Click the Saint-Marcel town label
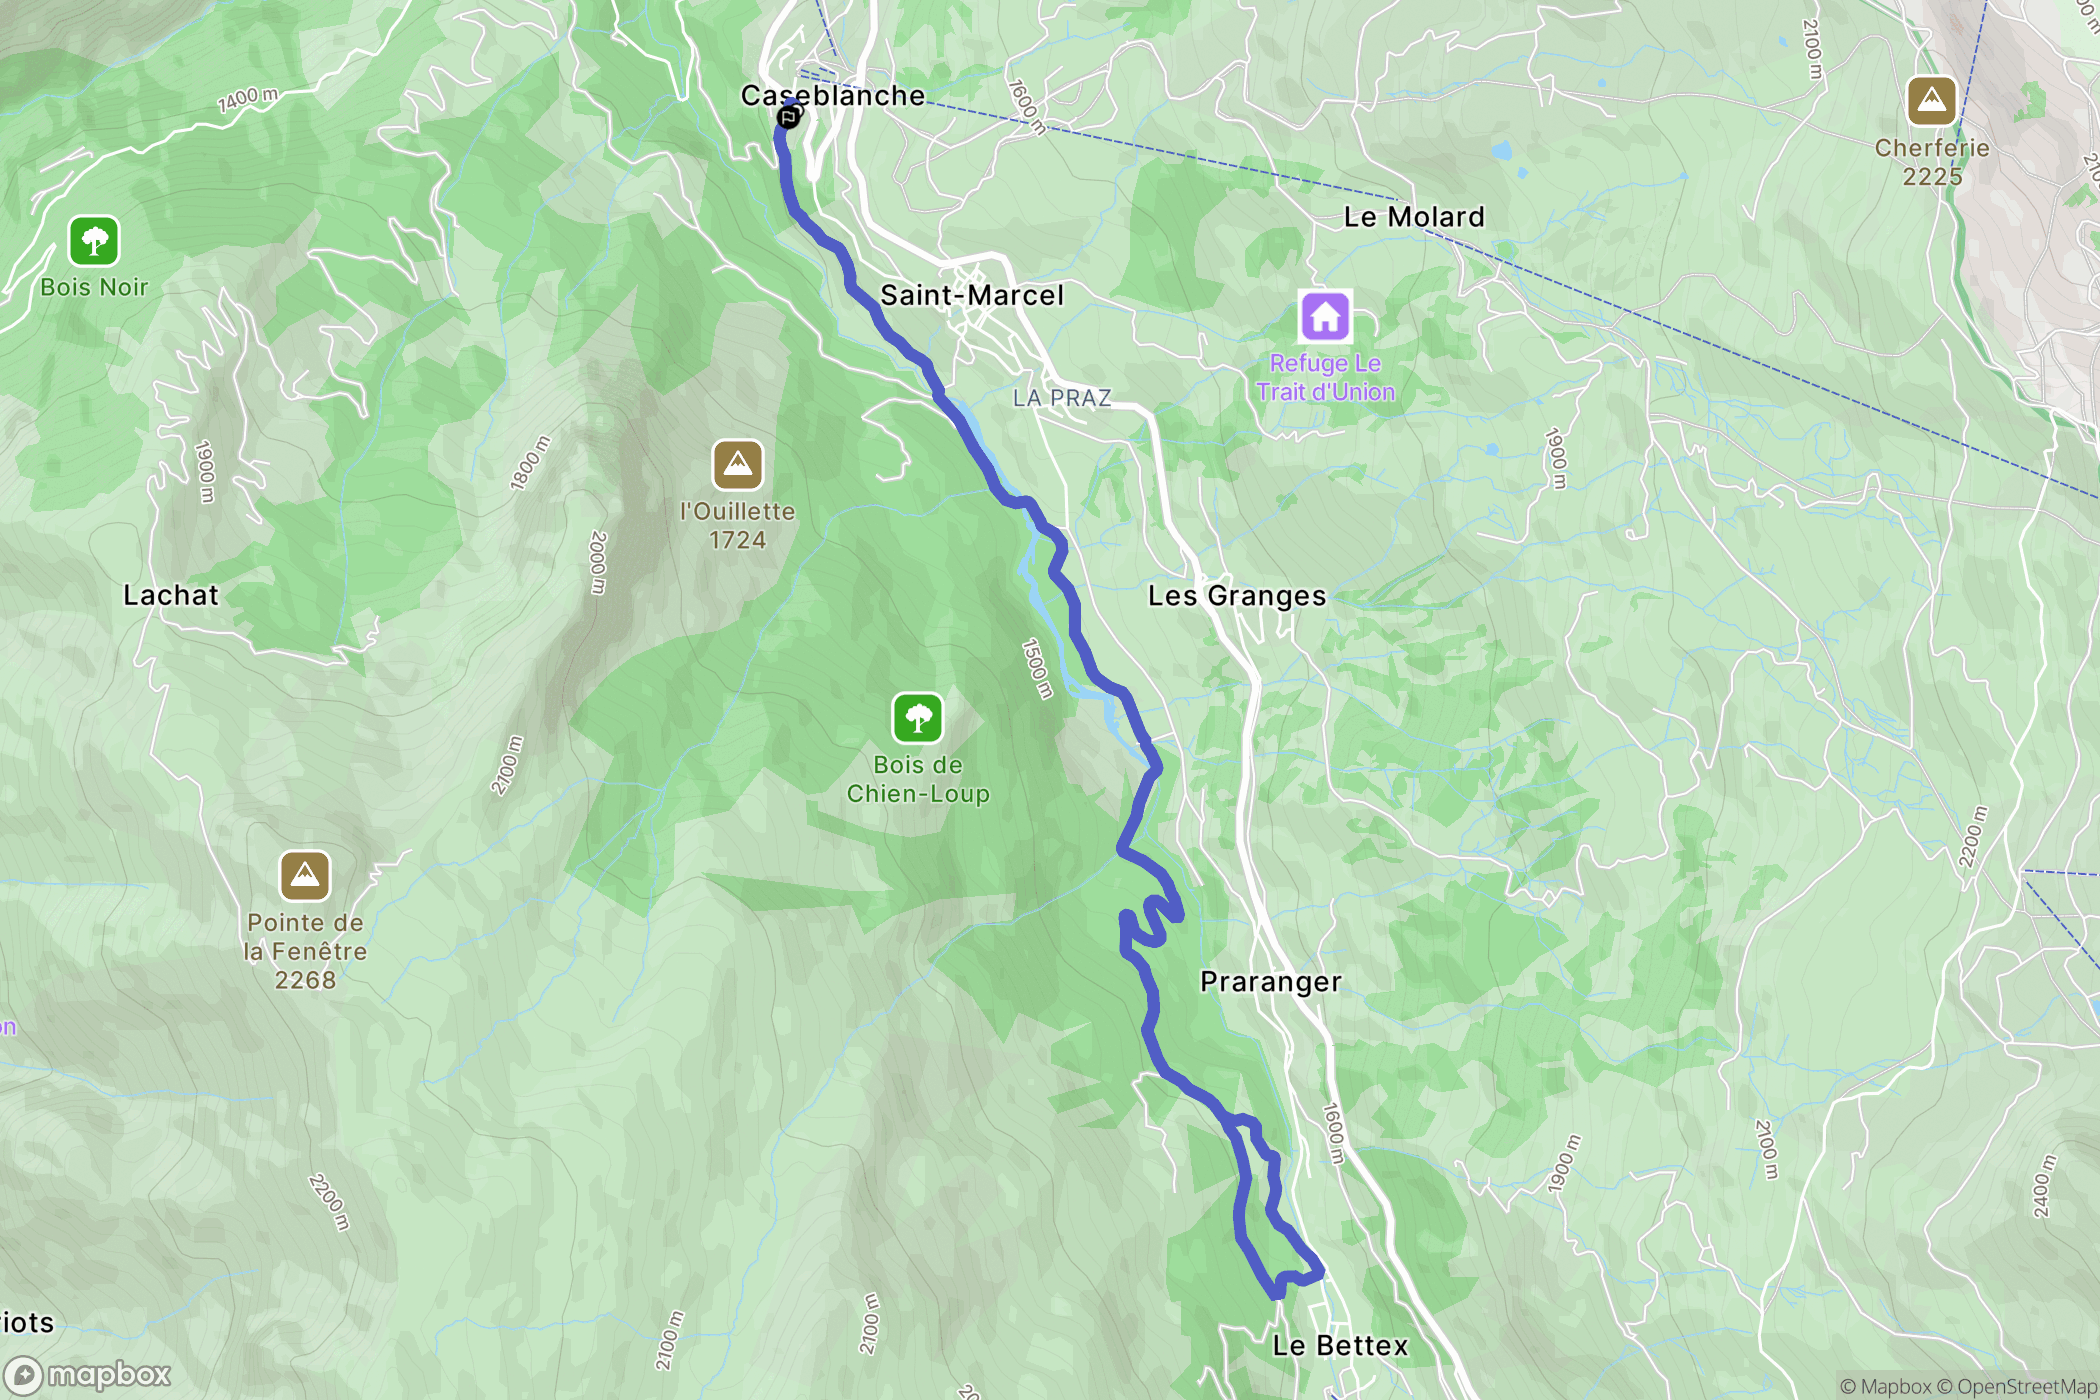This screenshot has width=2100, height=1400. [x=972, y=295]
